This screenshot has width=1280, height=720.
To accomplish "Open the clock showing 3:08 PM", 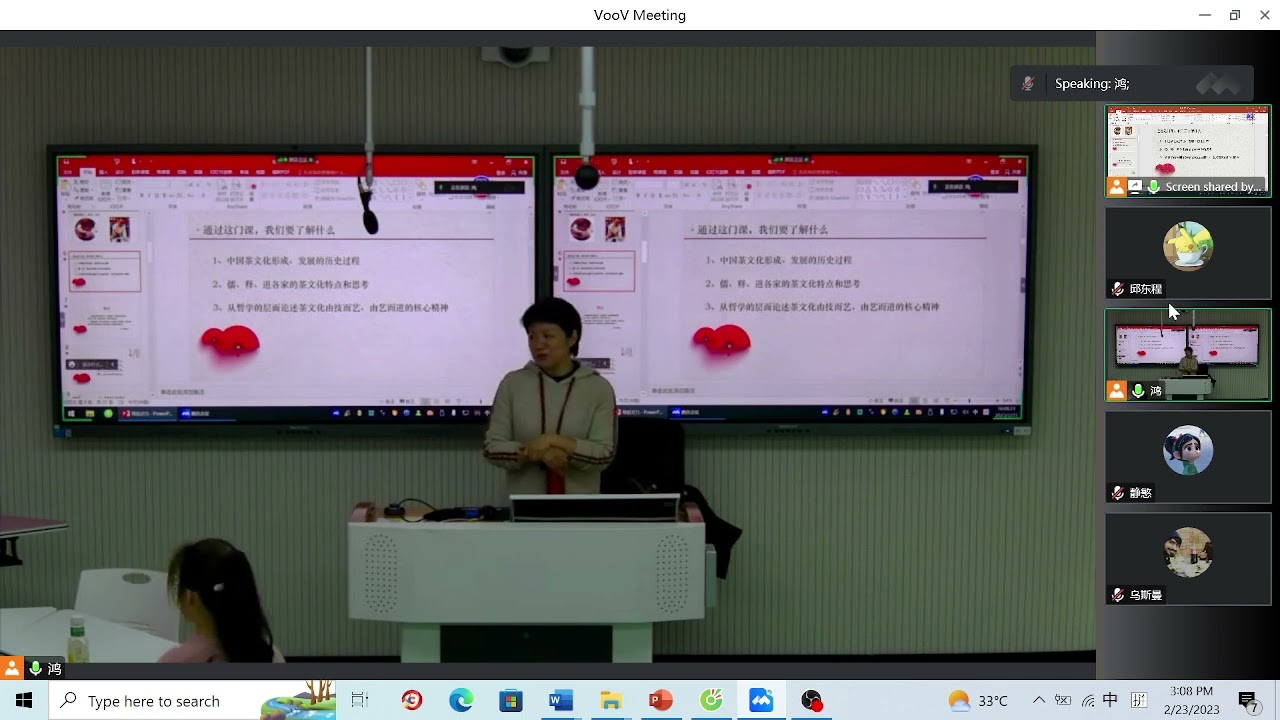I will click(x=1190, y=700).
